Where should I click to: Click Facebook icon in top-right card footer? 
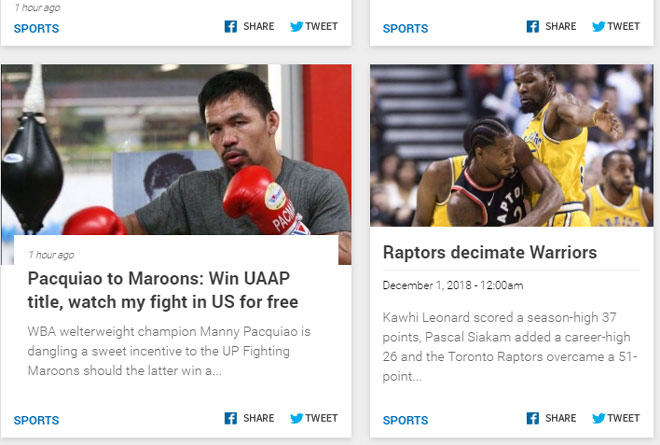(532, 26)
